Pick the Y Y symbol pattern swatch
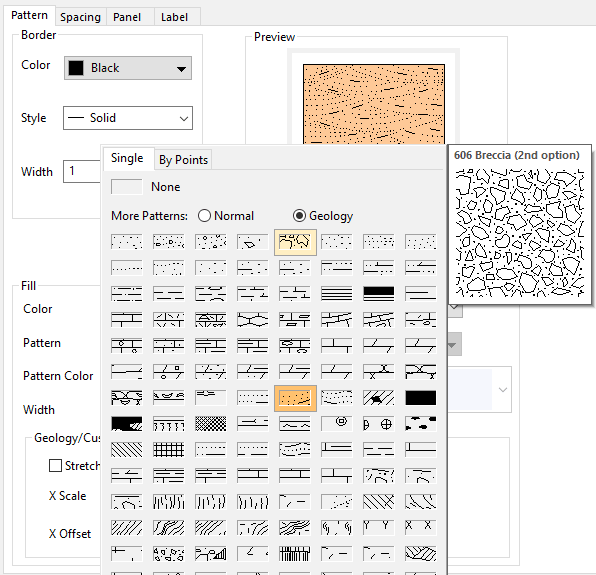Screen dimensions: 596x575 pos(379,527)
